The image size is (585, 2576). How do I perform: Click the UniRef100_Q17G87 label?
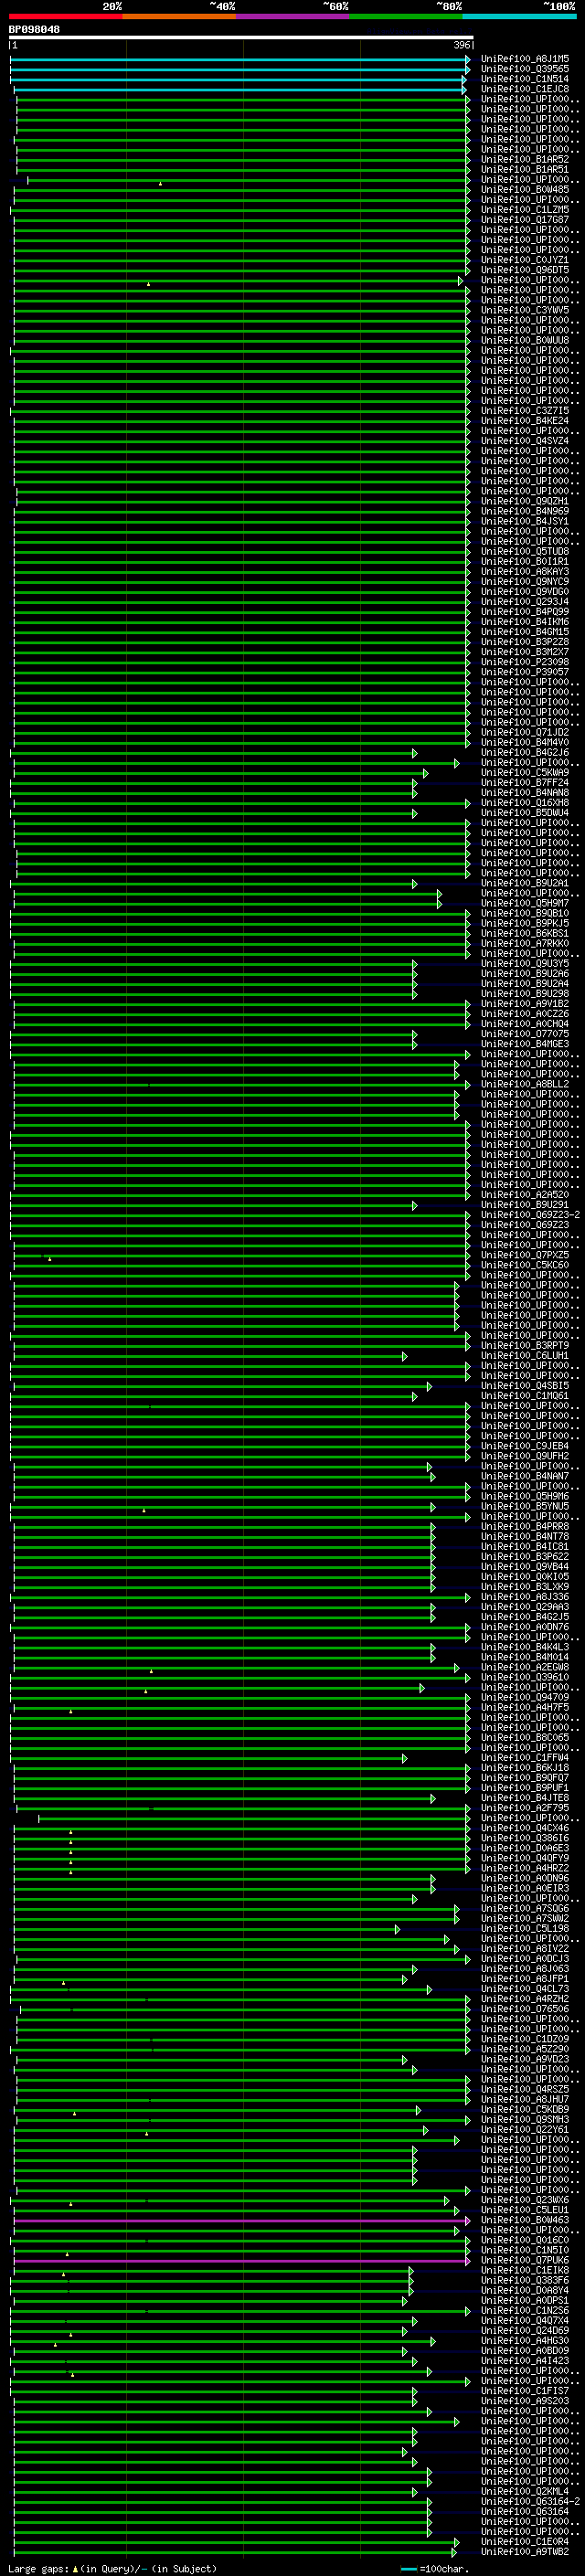pos(525,220)
